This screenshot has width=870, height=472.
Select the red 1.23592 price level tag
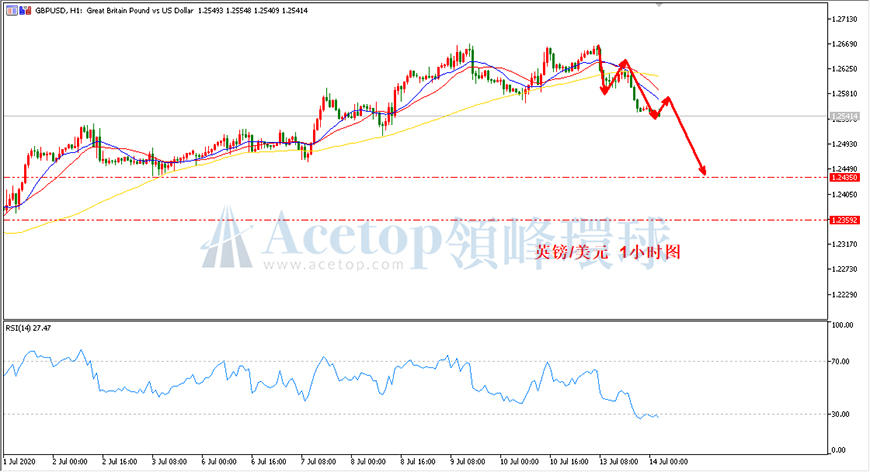844,220
